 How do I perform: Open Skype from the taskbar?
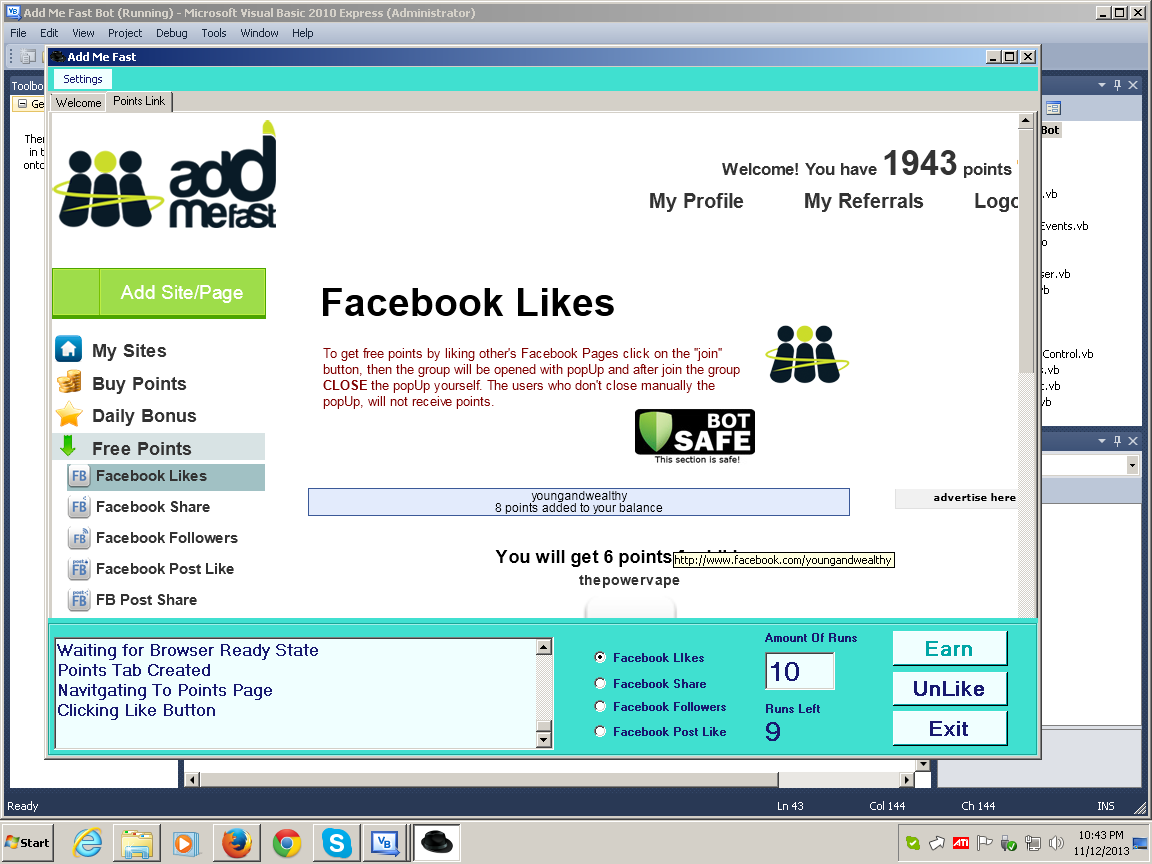click(336, 842)
